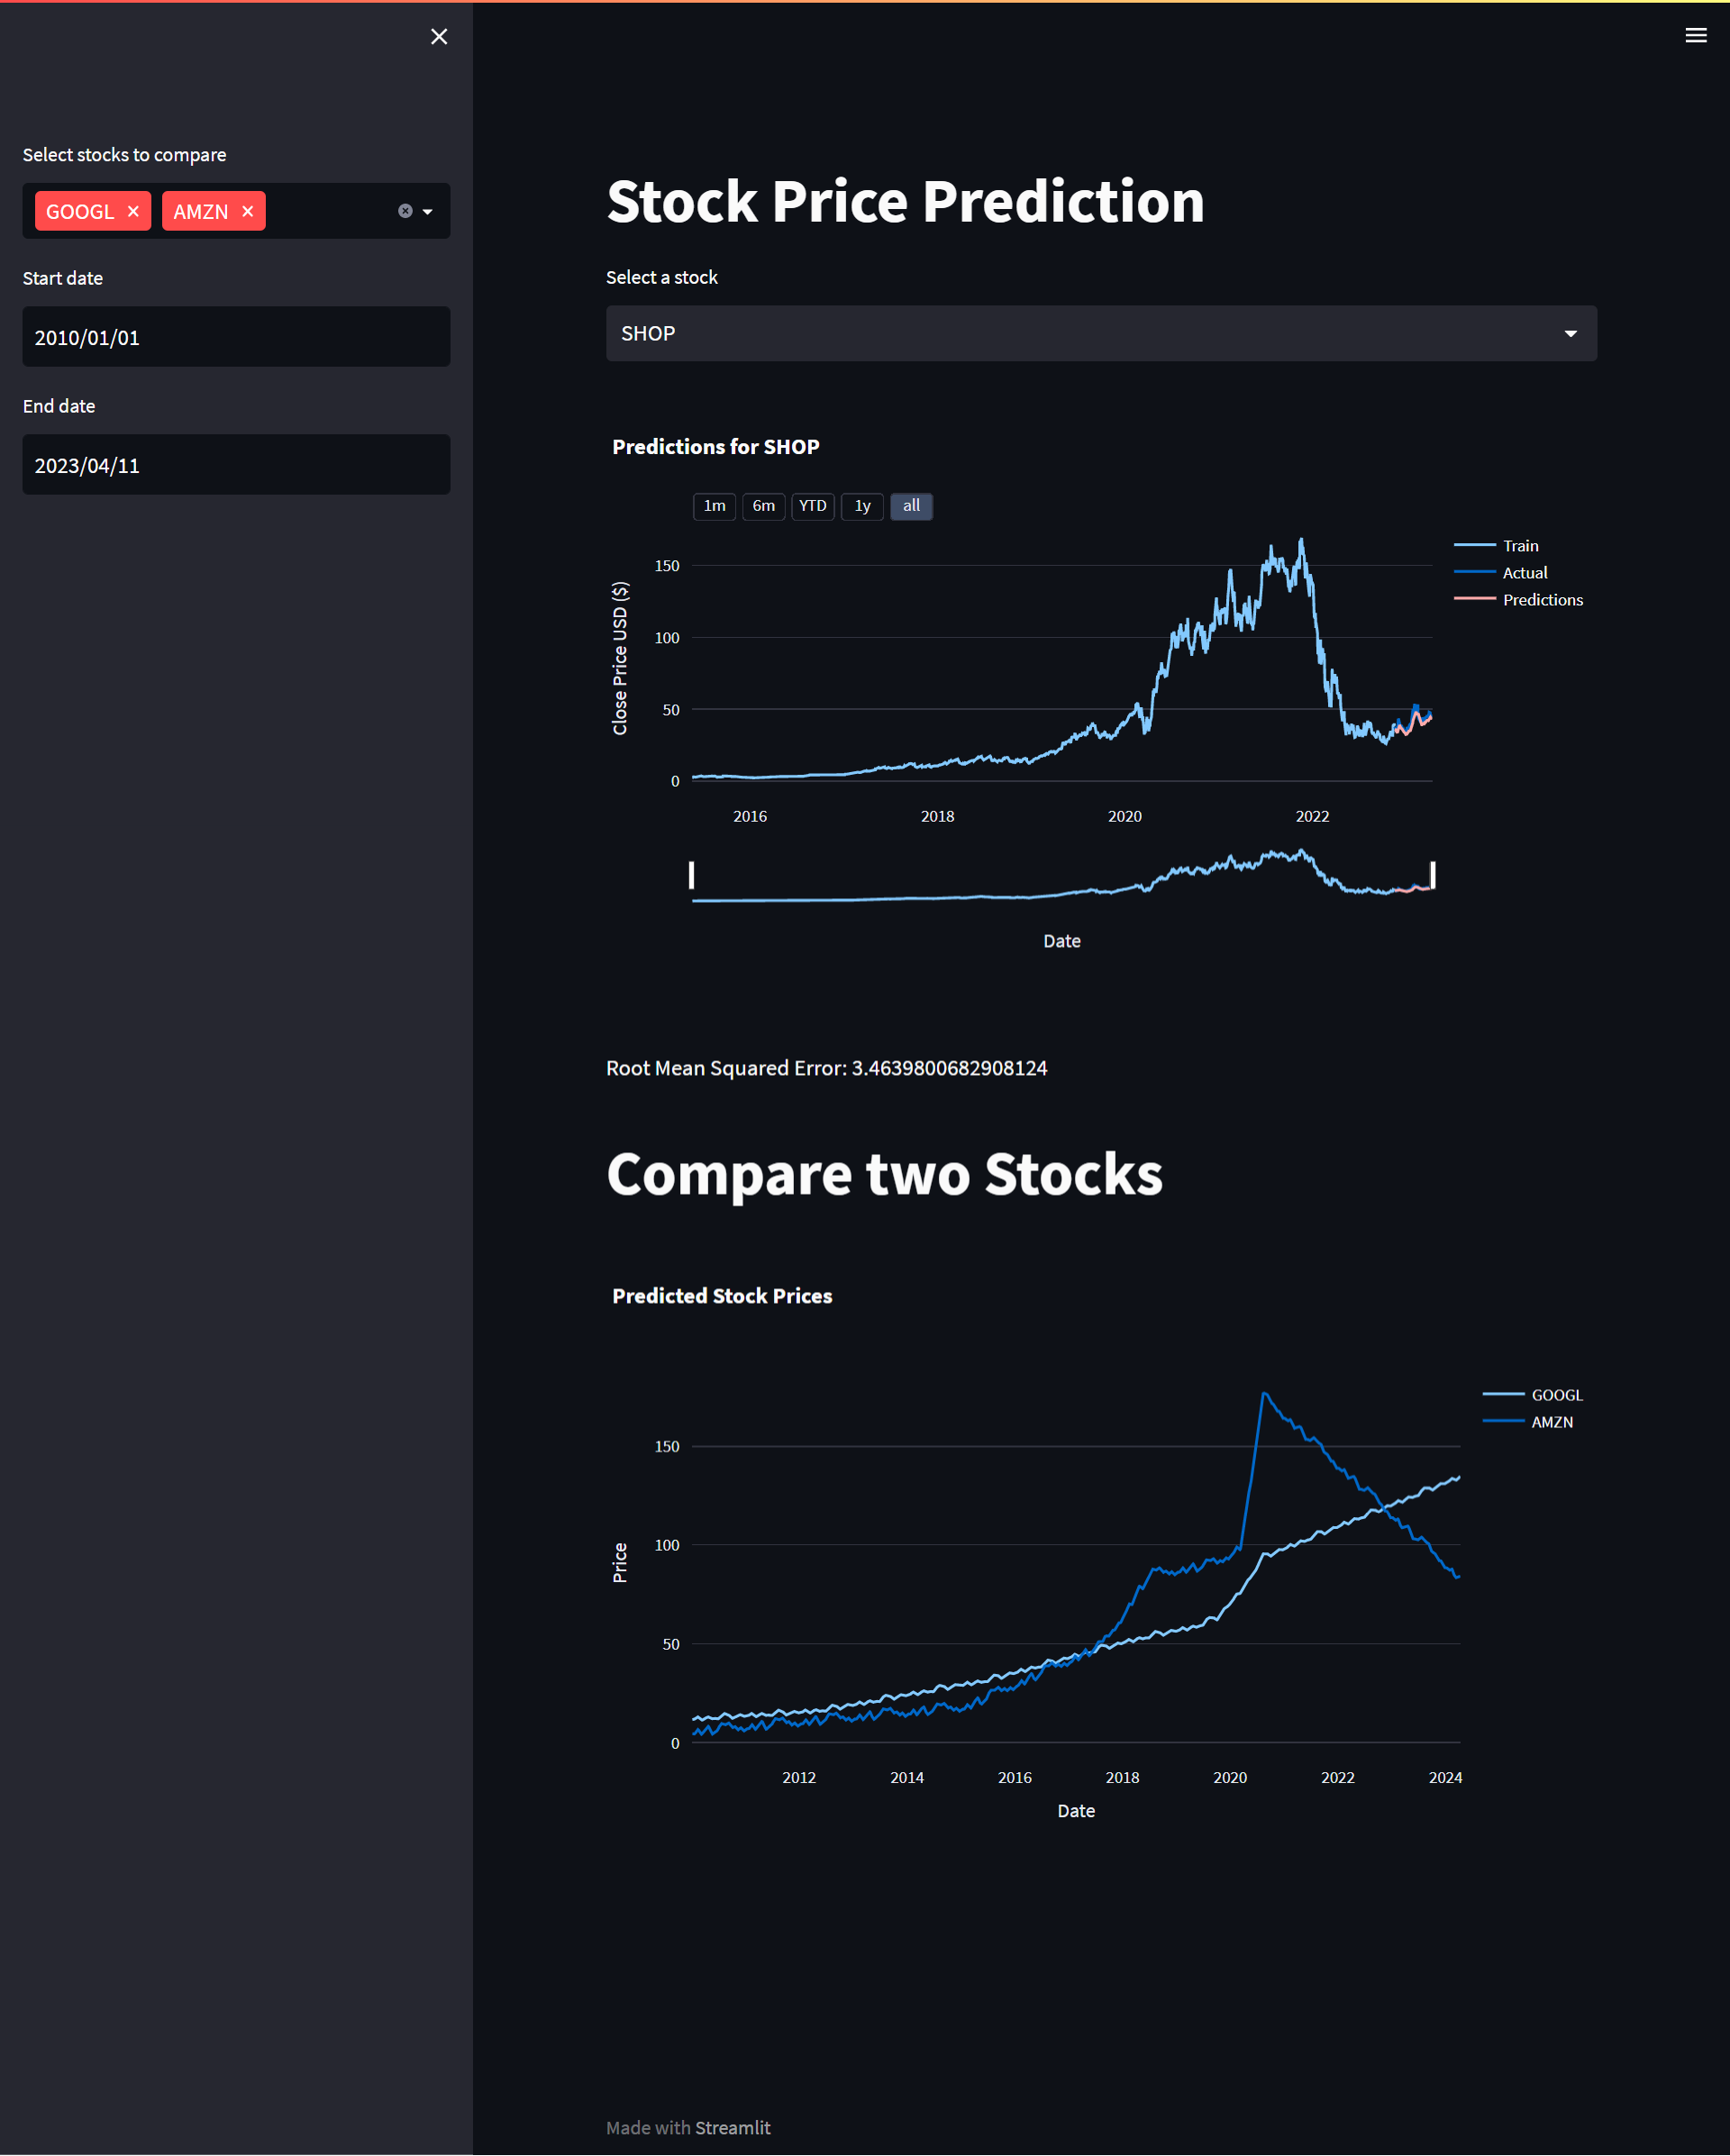Click the End date field showing 2023/04/11
1730x2156 pixels.
click(236, 464)
